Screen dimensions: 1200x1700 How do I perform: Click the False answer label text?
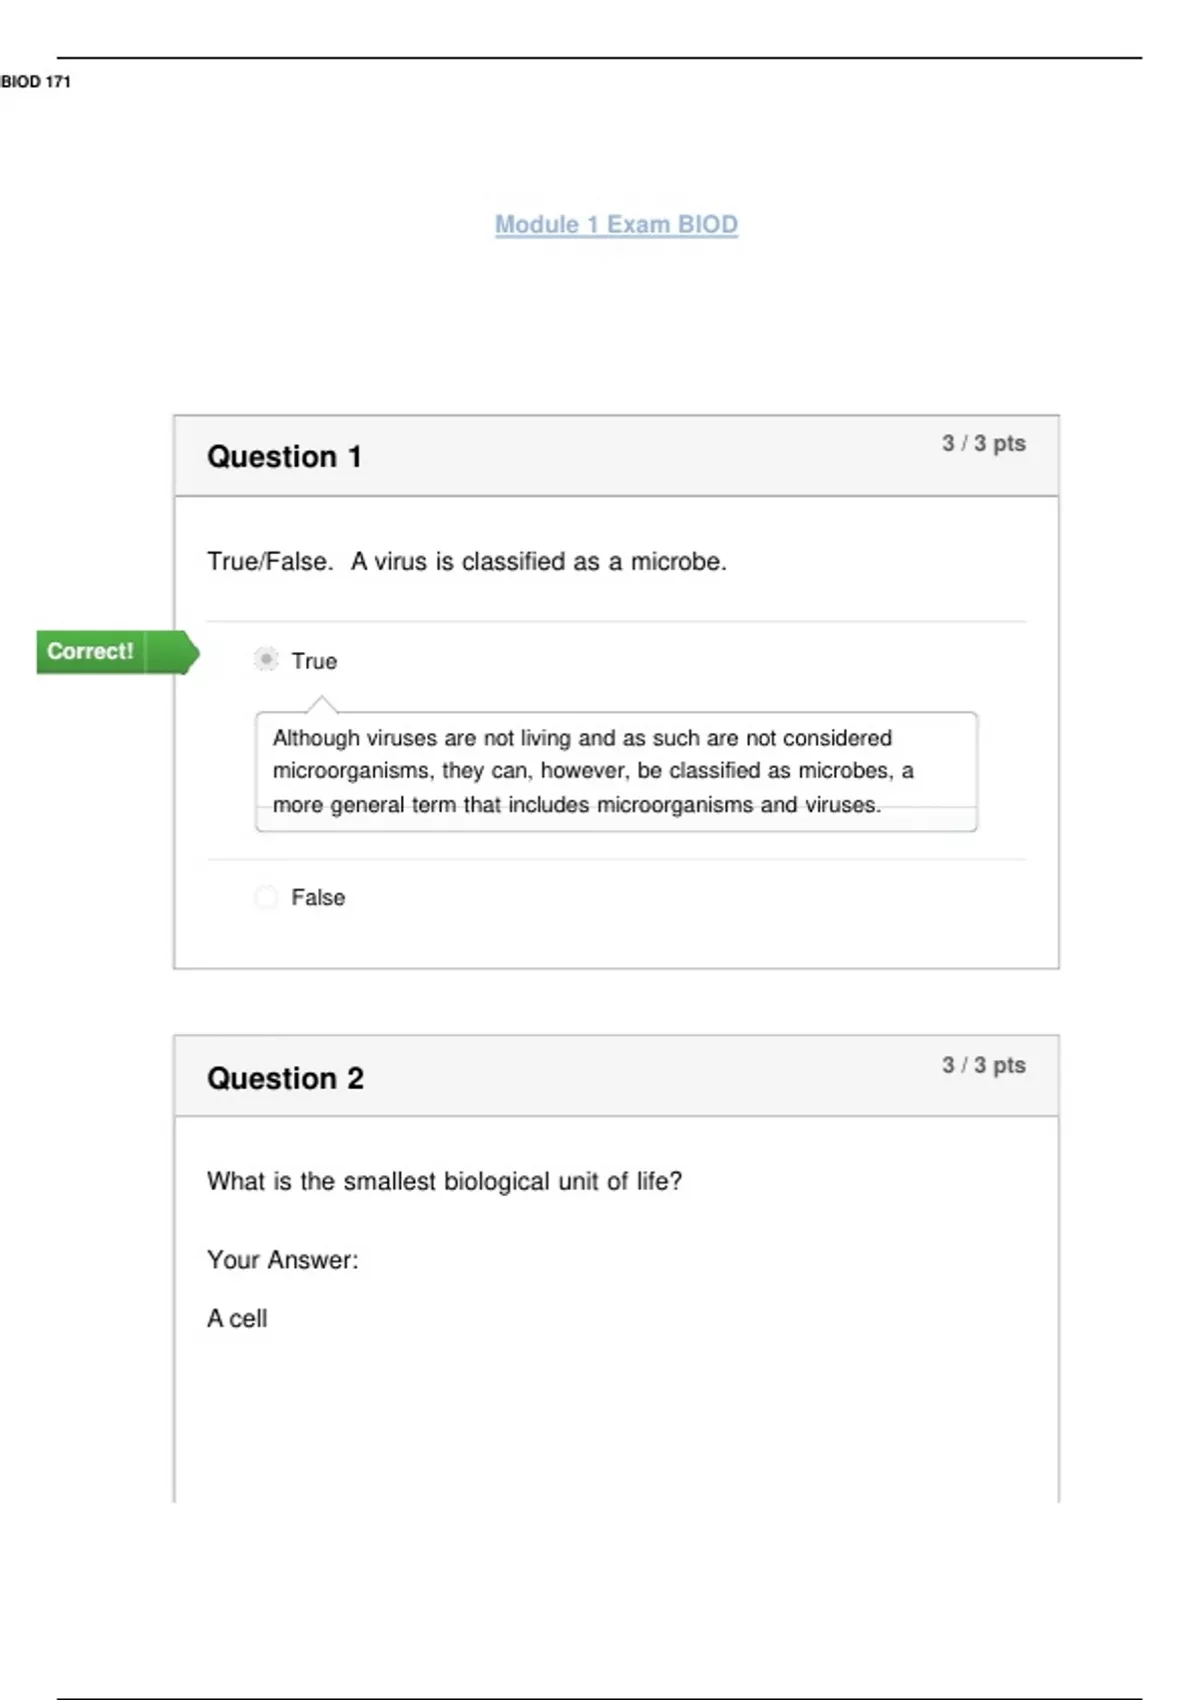click(318, 897)
